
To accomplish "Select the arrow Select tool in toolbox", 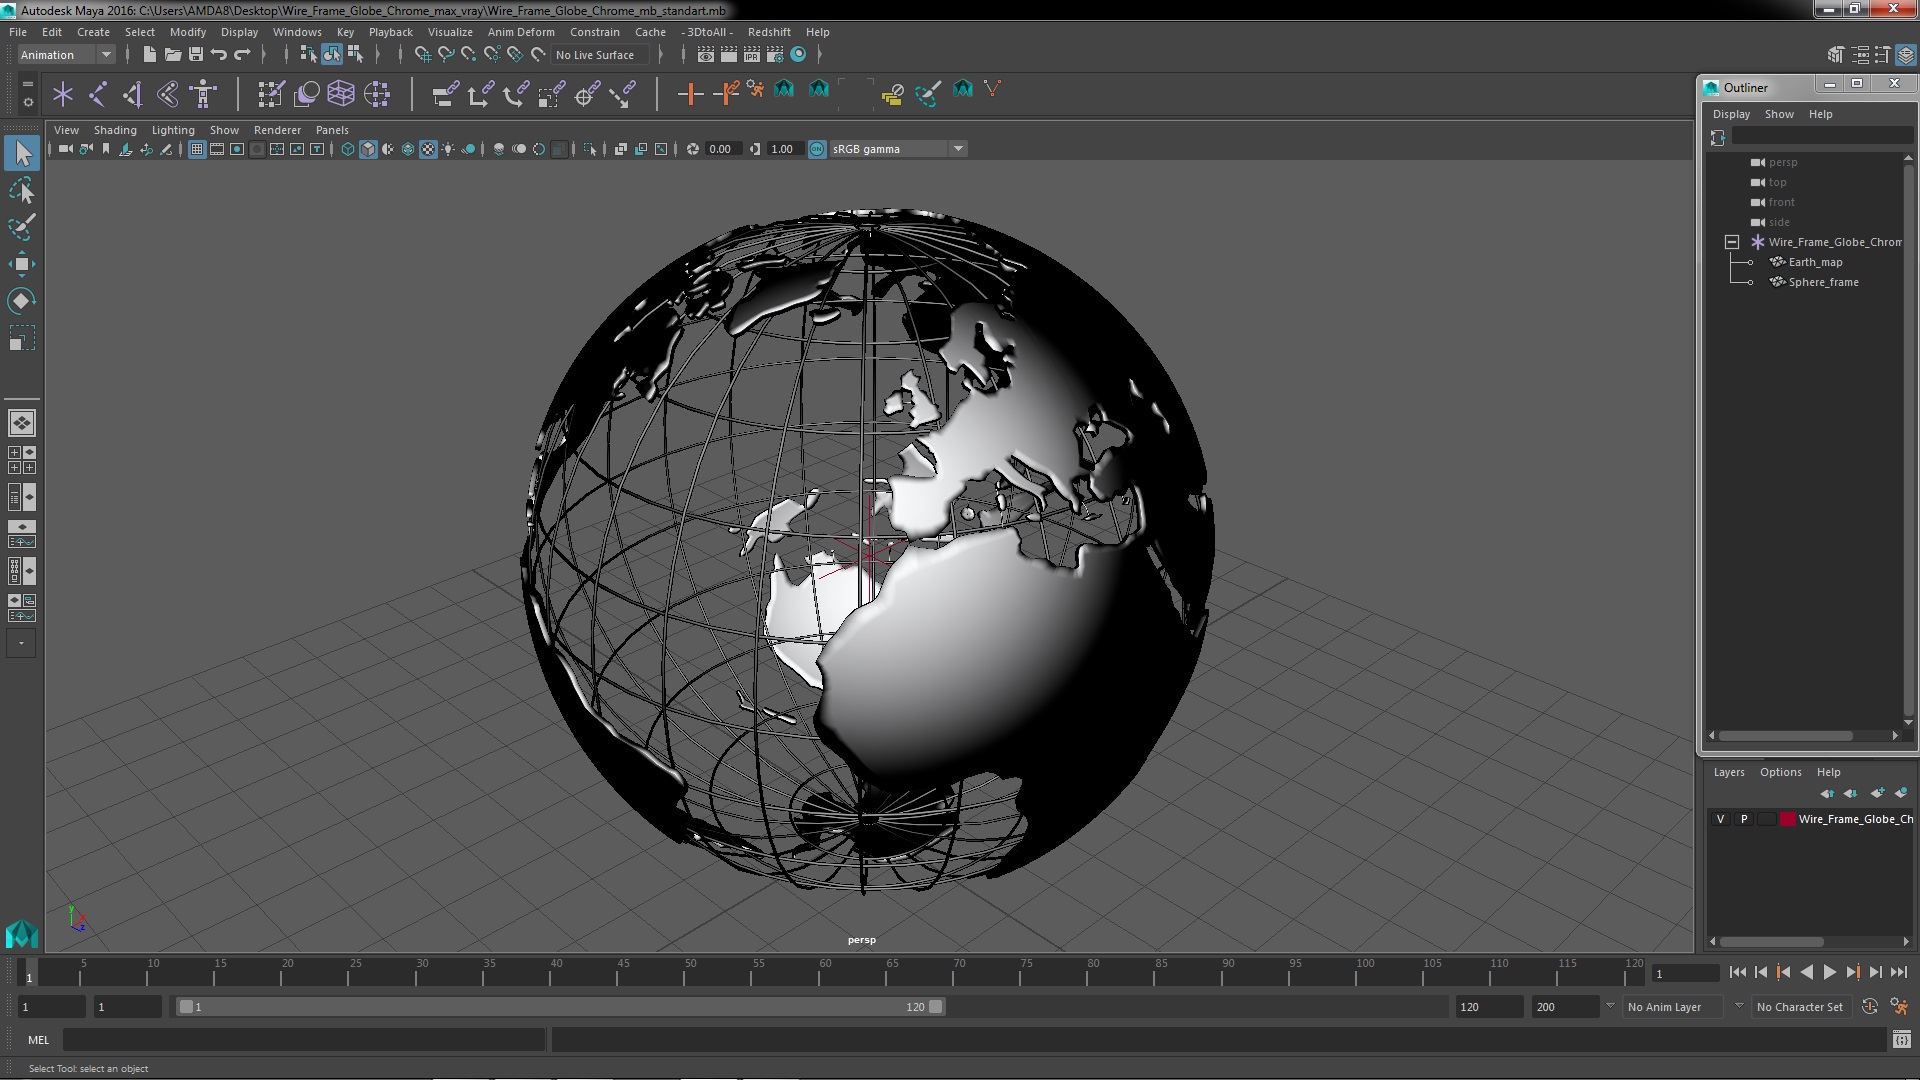I will [x=22, y=153].
